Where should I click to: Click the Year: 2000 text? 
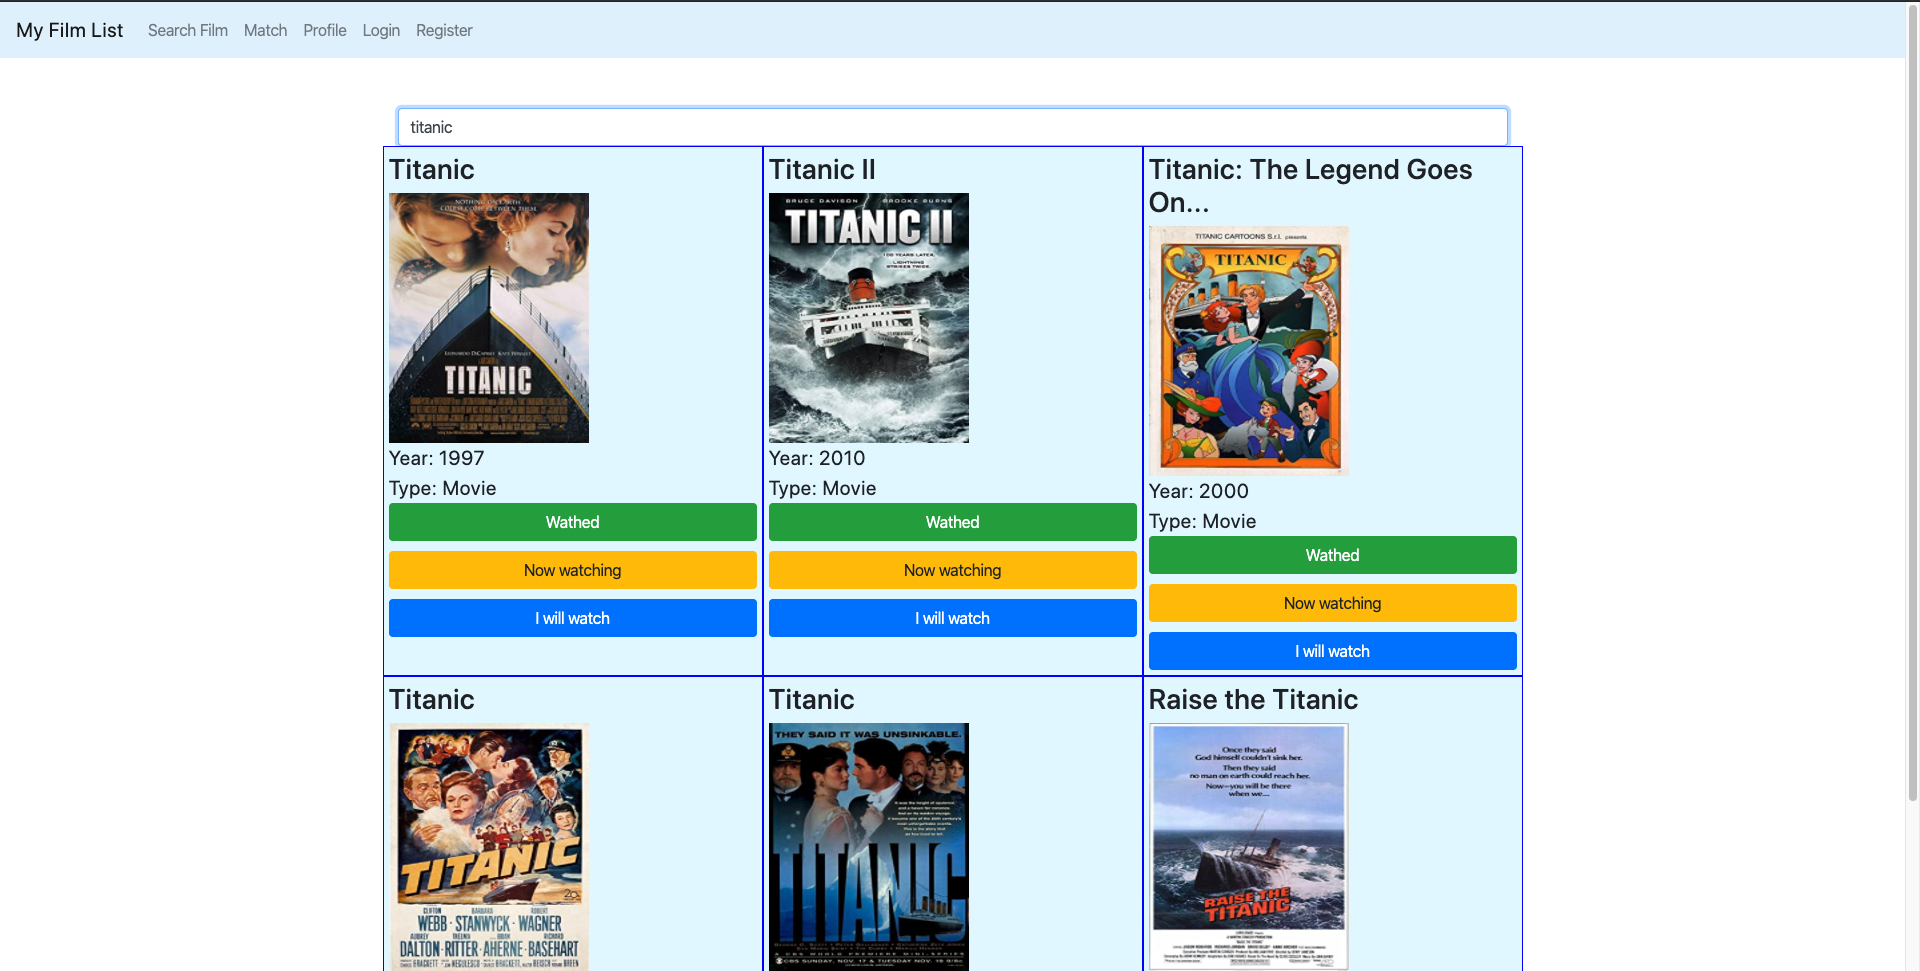tap(1199, 491)
